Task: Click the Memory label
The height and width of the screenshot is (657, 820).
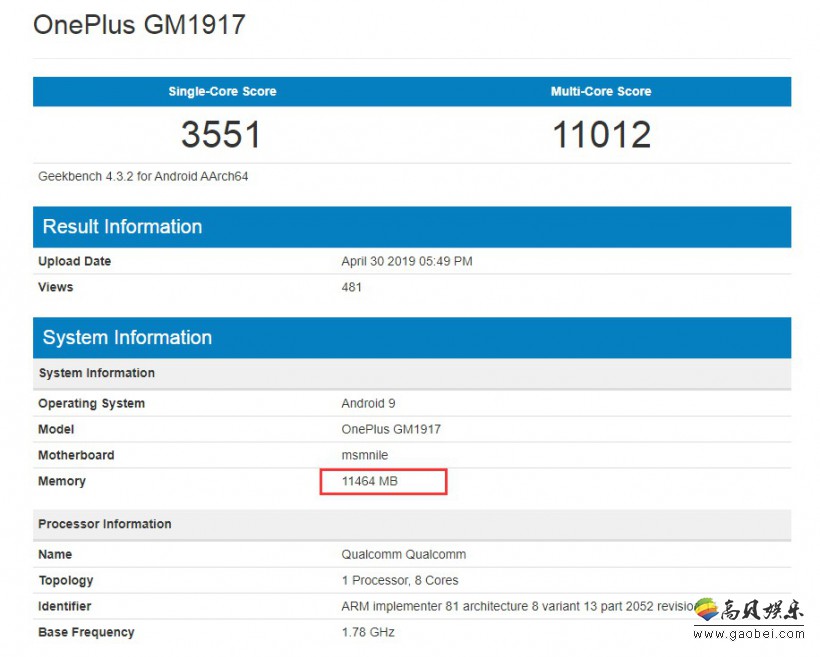Action: click(62, 481)
